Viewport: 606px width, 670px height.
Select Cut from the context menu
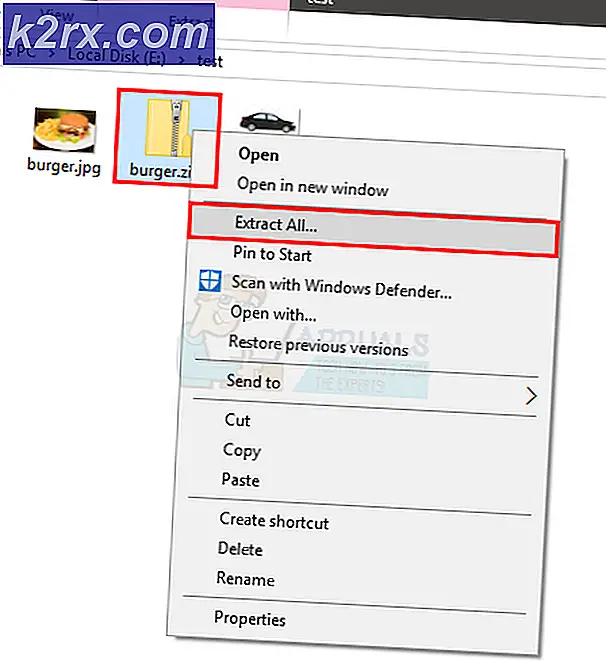point(238,420)
